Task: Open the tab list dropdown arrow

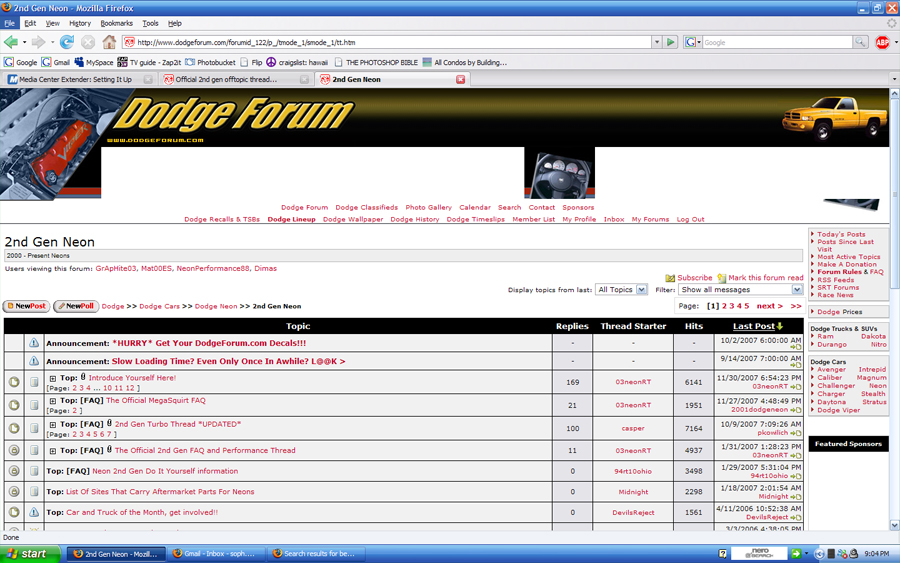Action: [x=894, y=79]
